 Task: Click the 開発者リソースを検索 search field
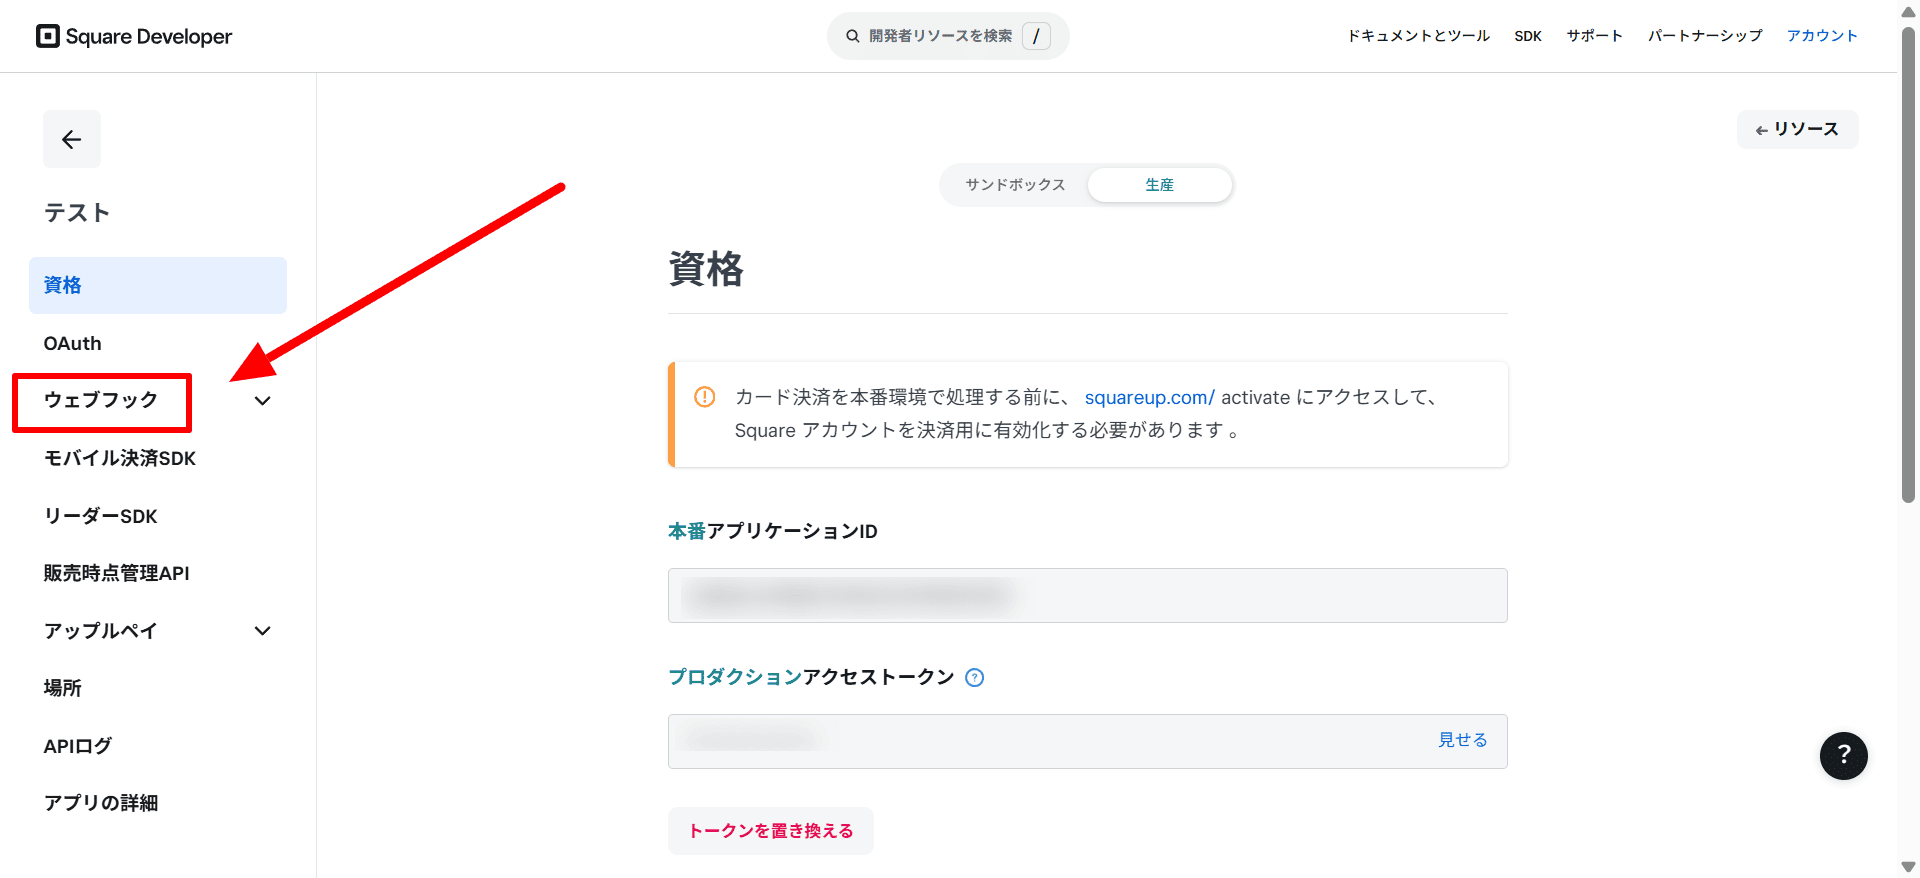pos(948,36)
